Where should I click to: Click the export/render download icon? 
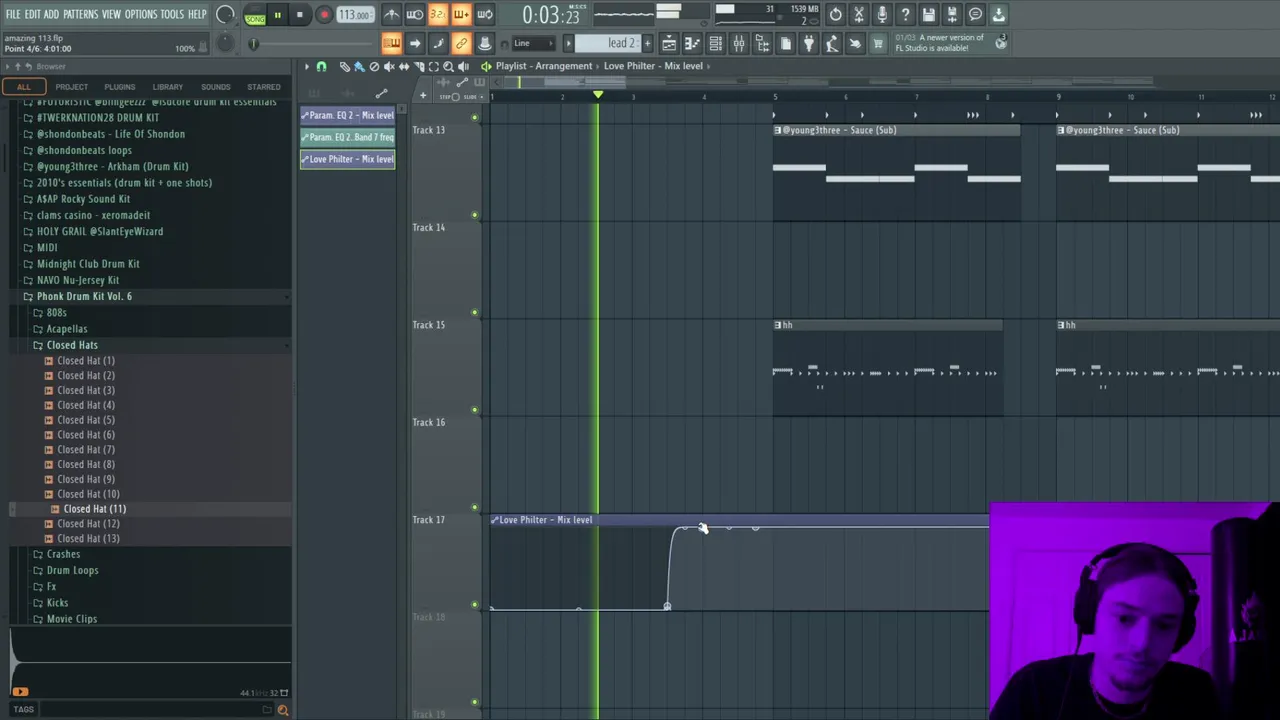pos(998,15)
